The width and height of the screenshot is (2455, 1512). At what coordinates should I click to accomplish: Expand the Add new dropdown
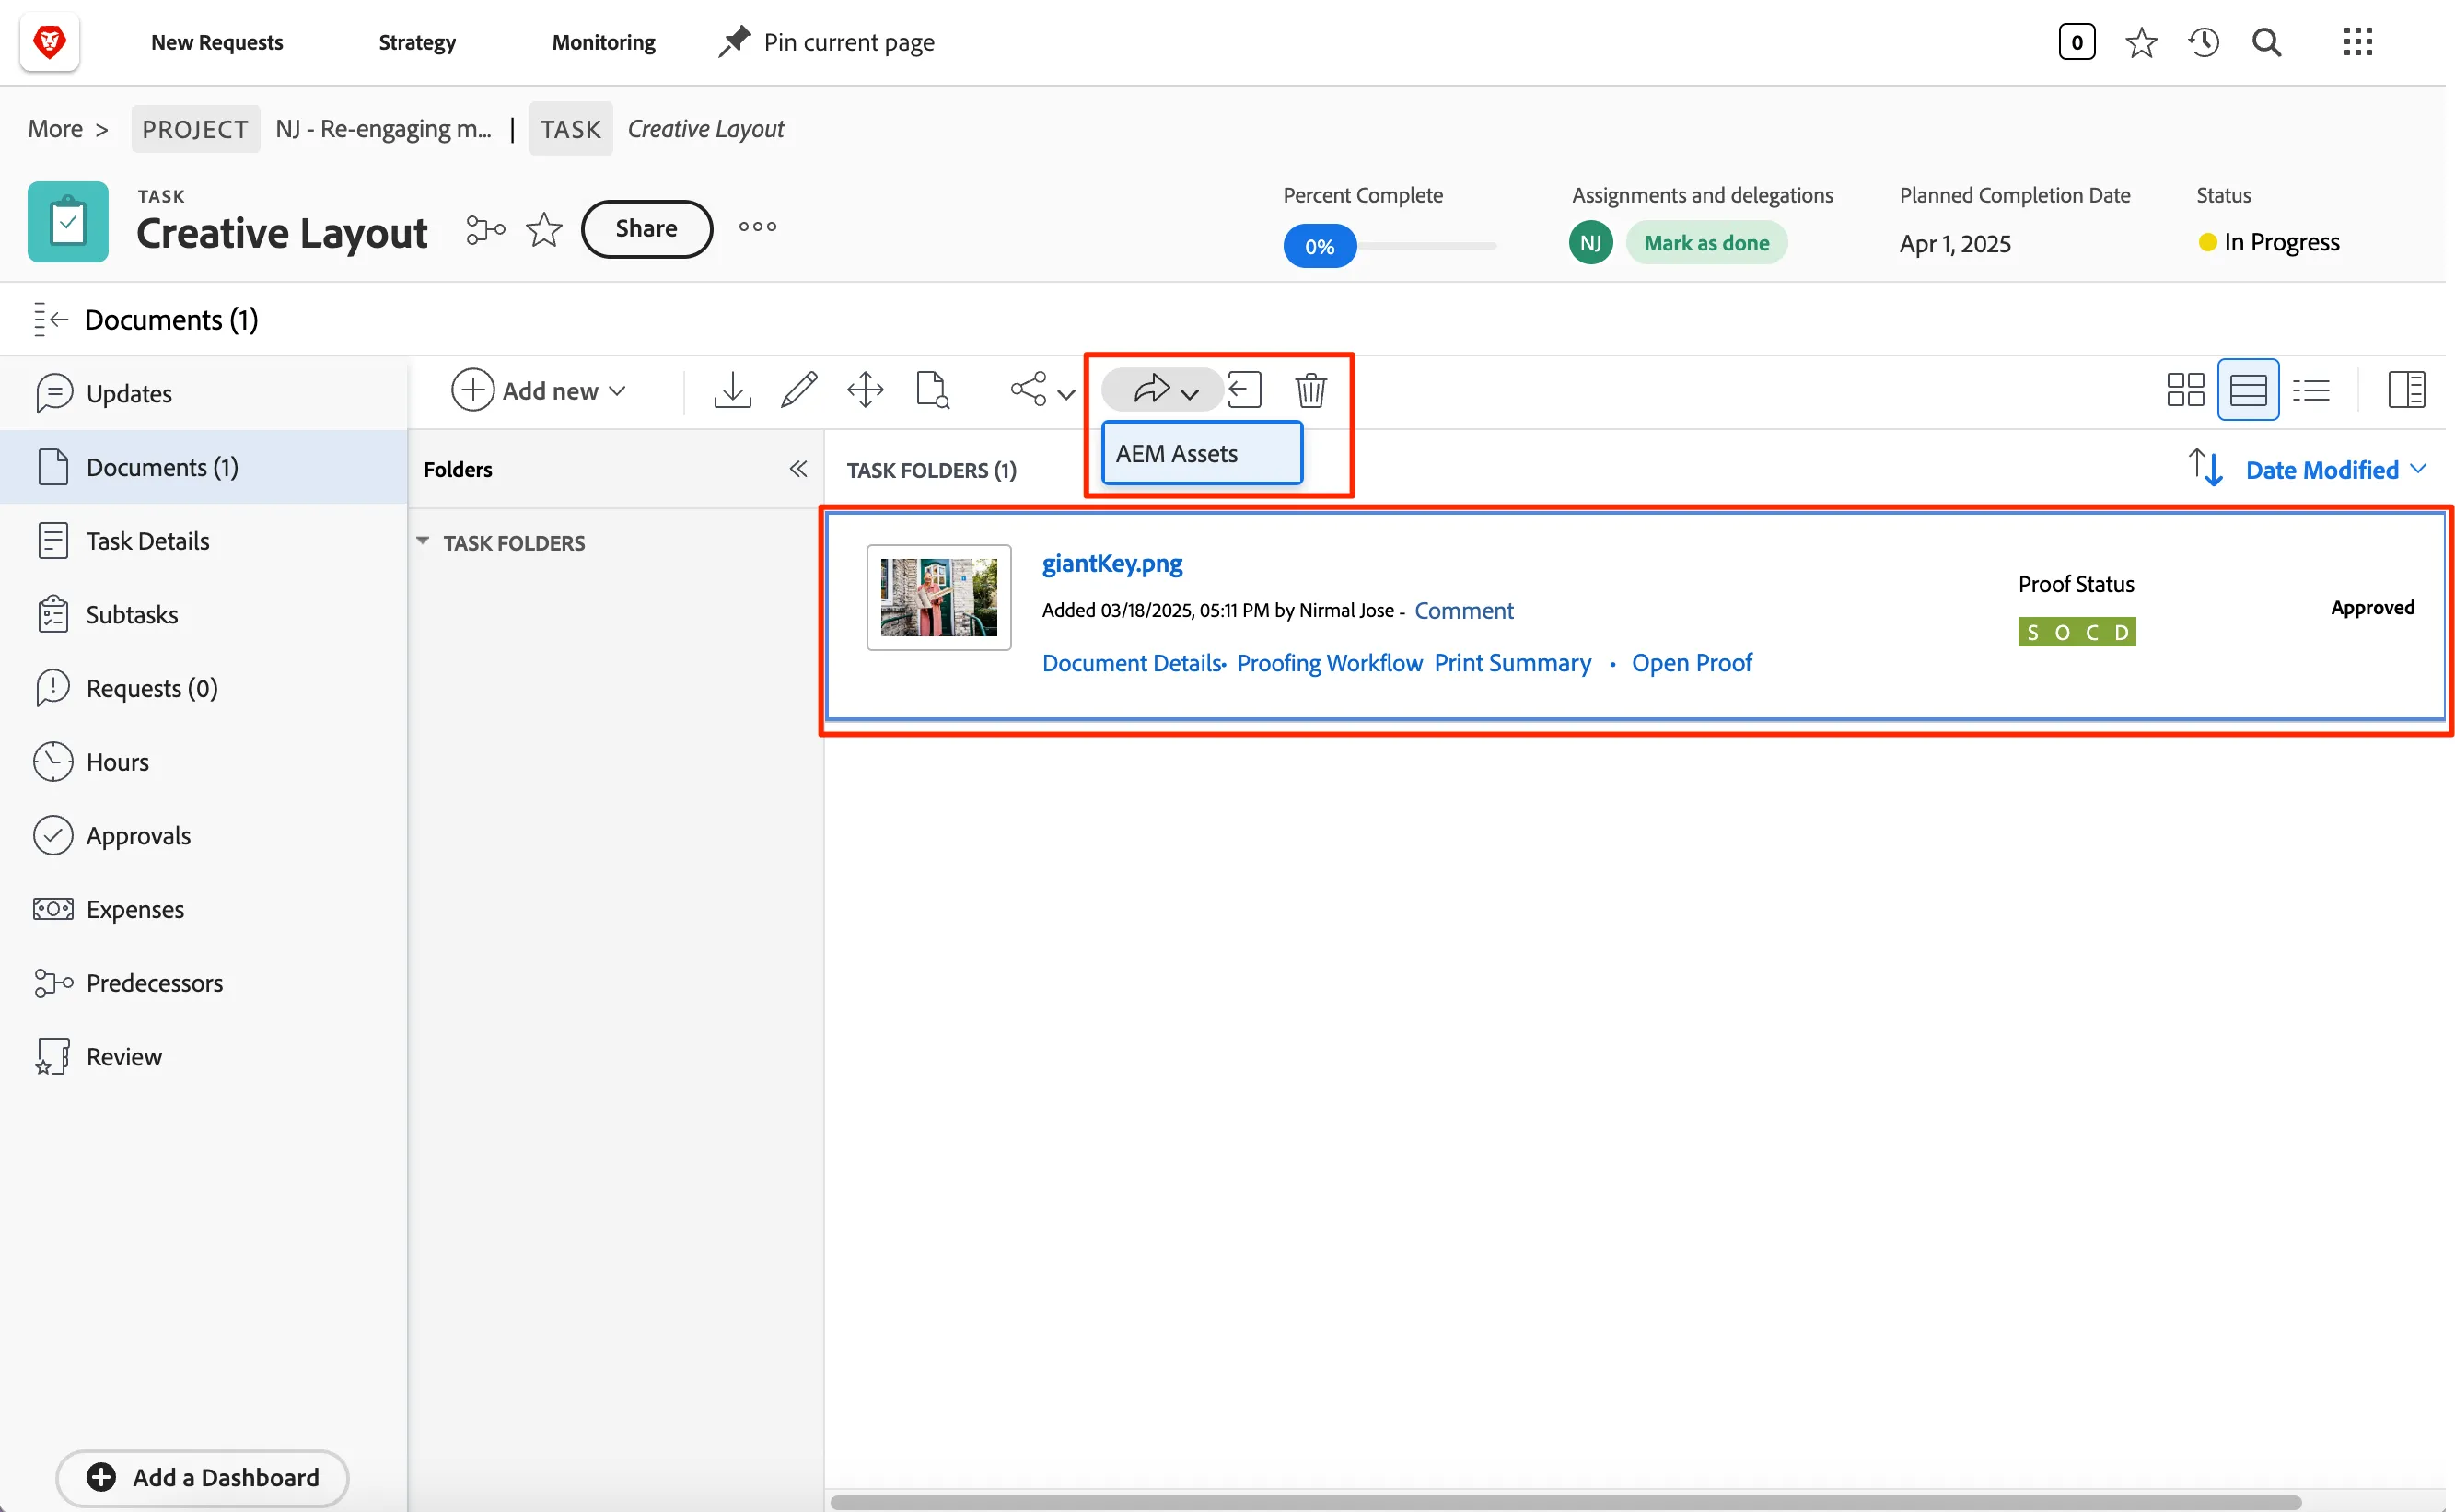pyautogui.click(x=539, y=390)
